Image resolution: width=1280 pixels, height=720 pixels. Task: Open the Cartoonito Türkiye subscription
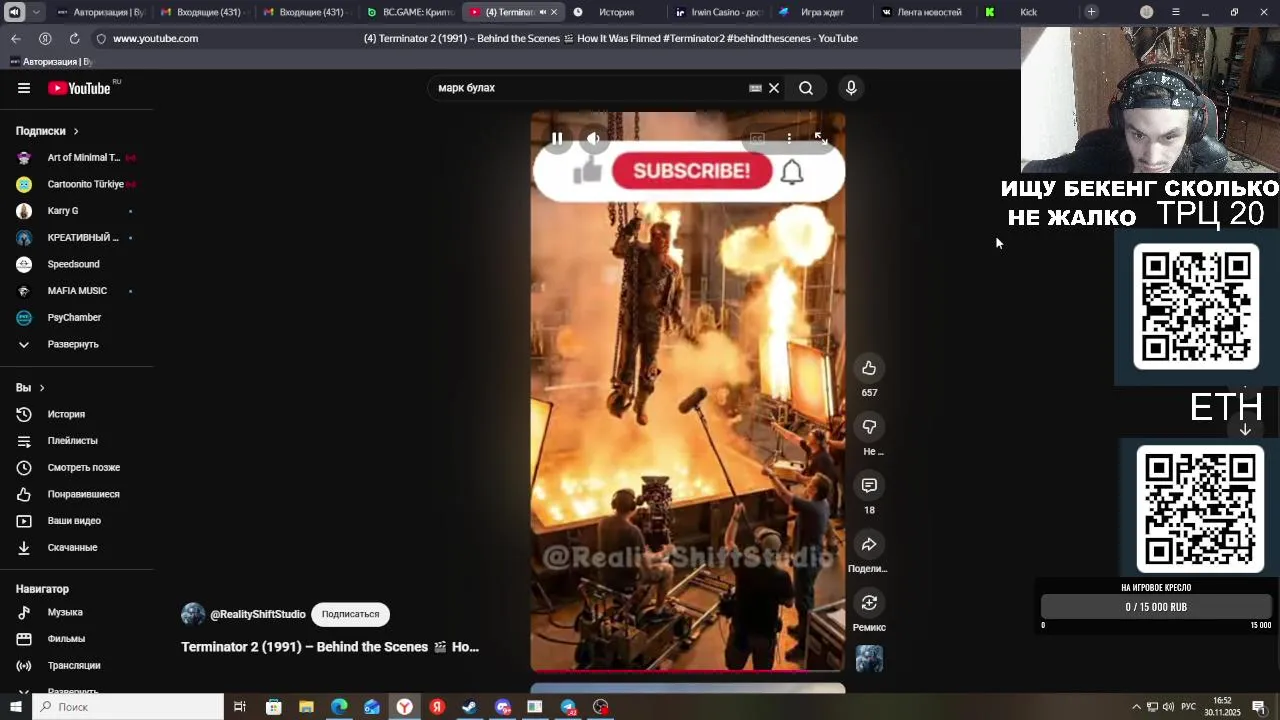click(77, 184)
